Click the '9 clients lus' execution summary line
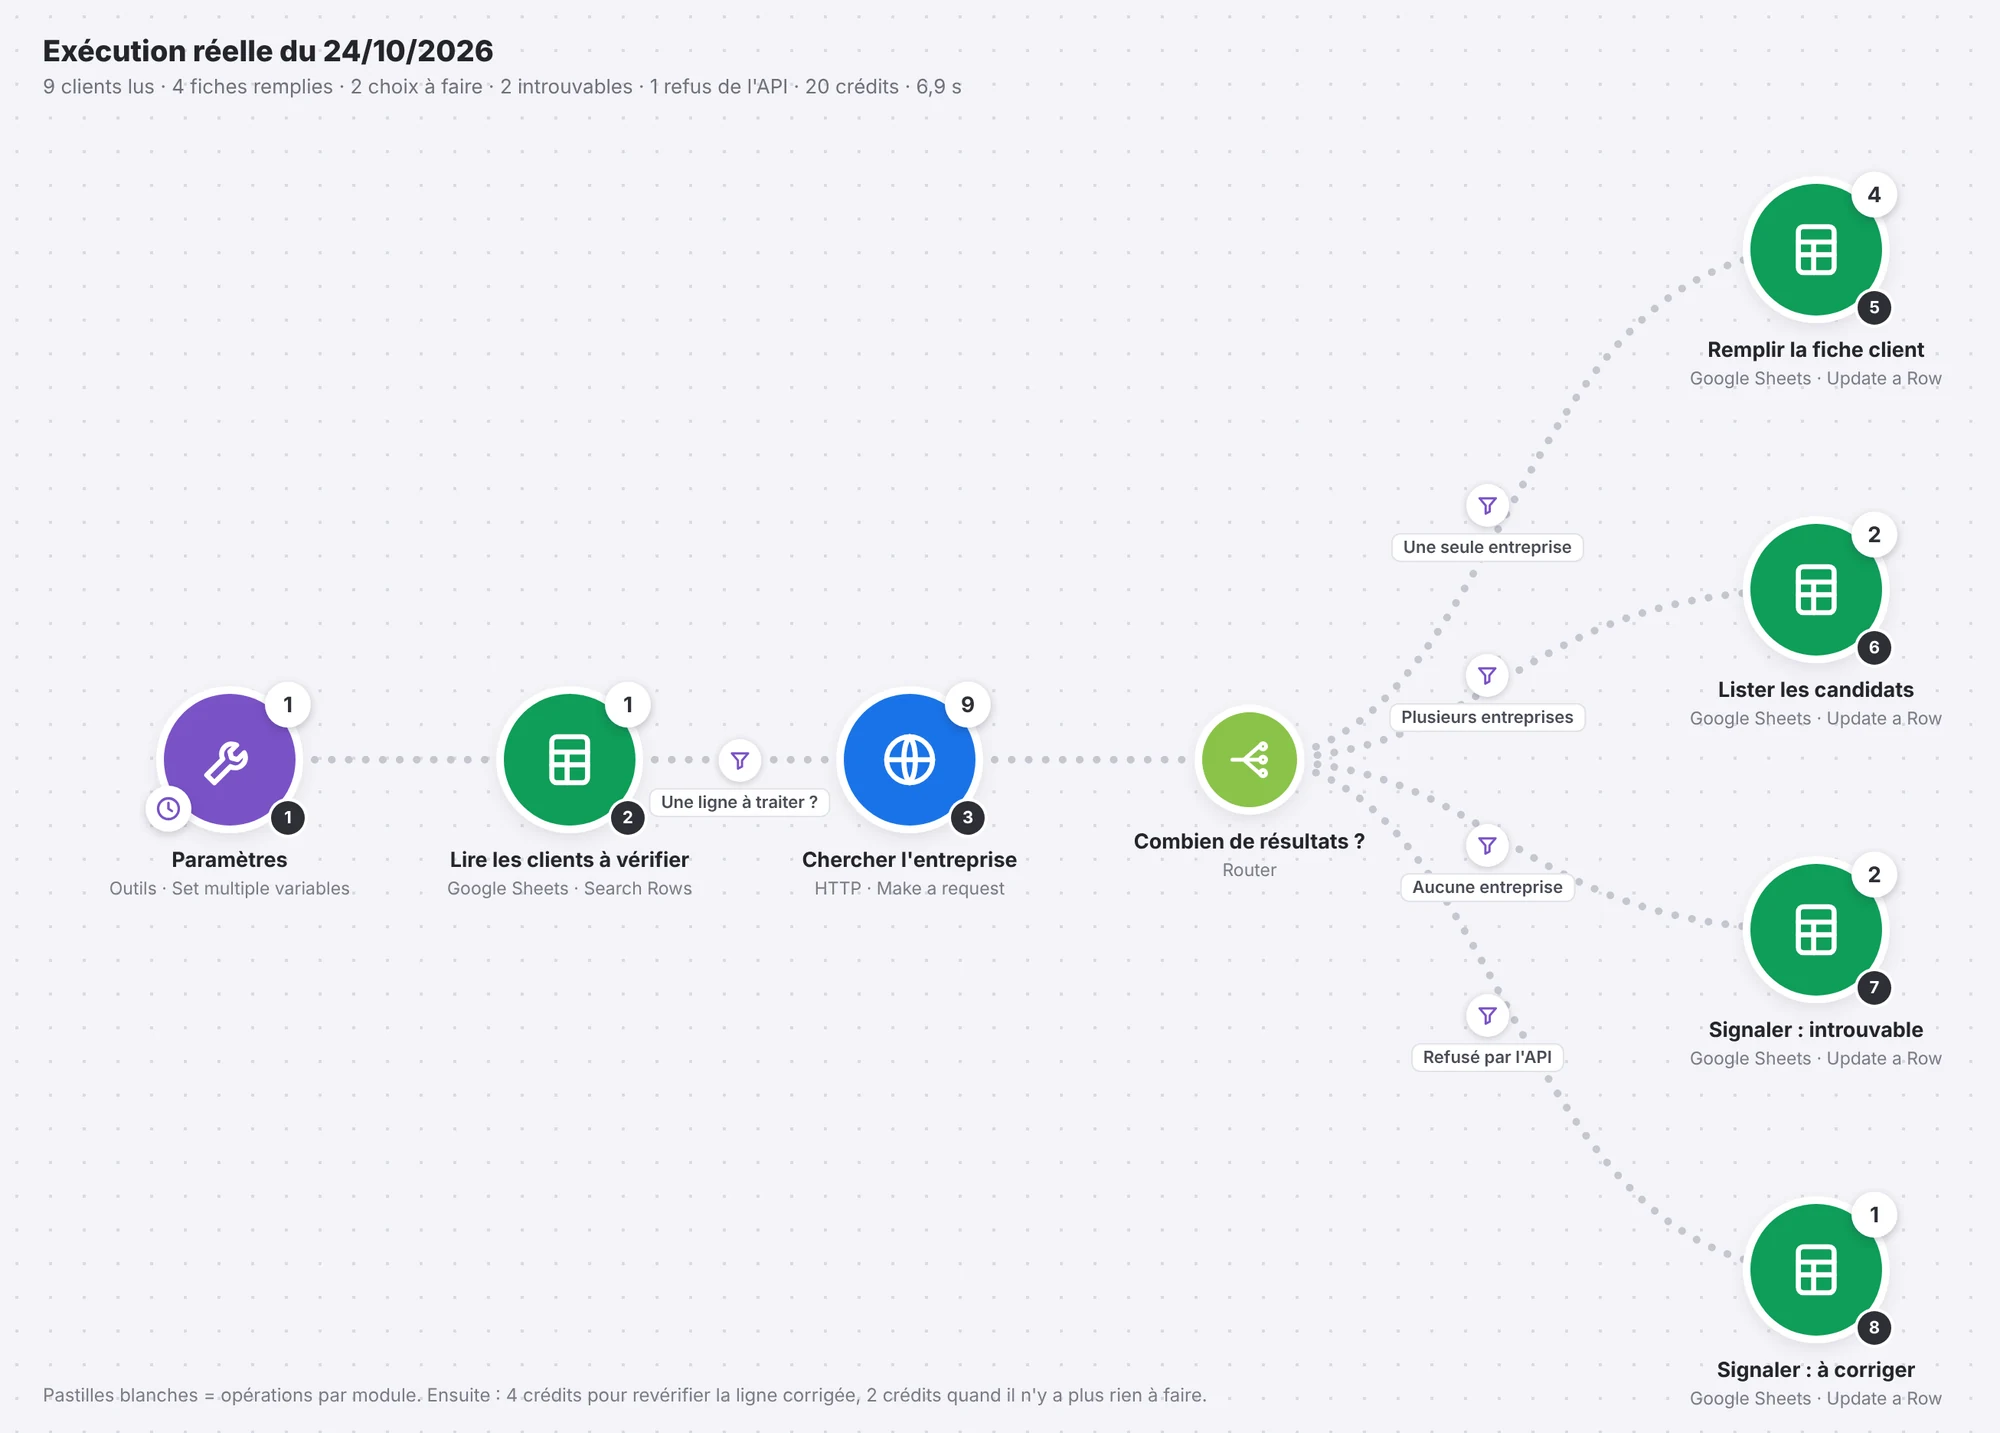Viewport: 2000px width, 1433px height. [x=502, y=87]
